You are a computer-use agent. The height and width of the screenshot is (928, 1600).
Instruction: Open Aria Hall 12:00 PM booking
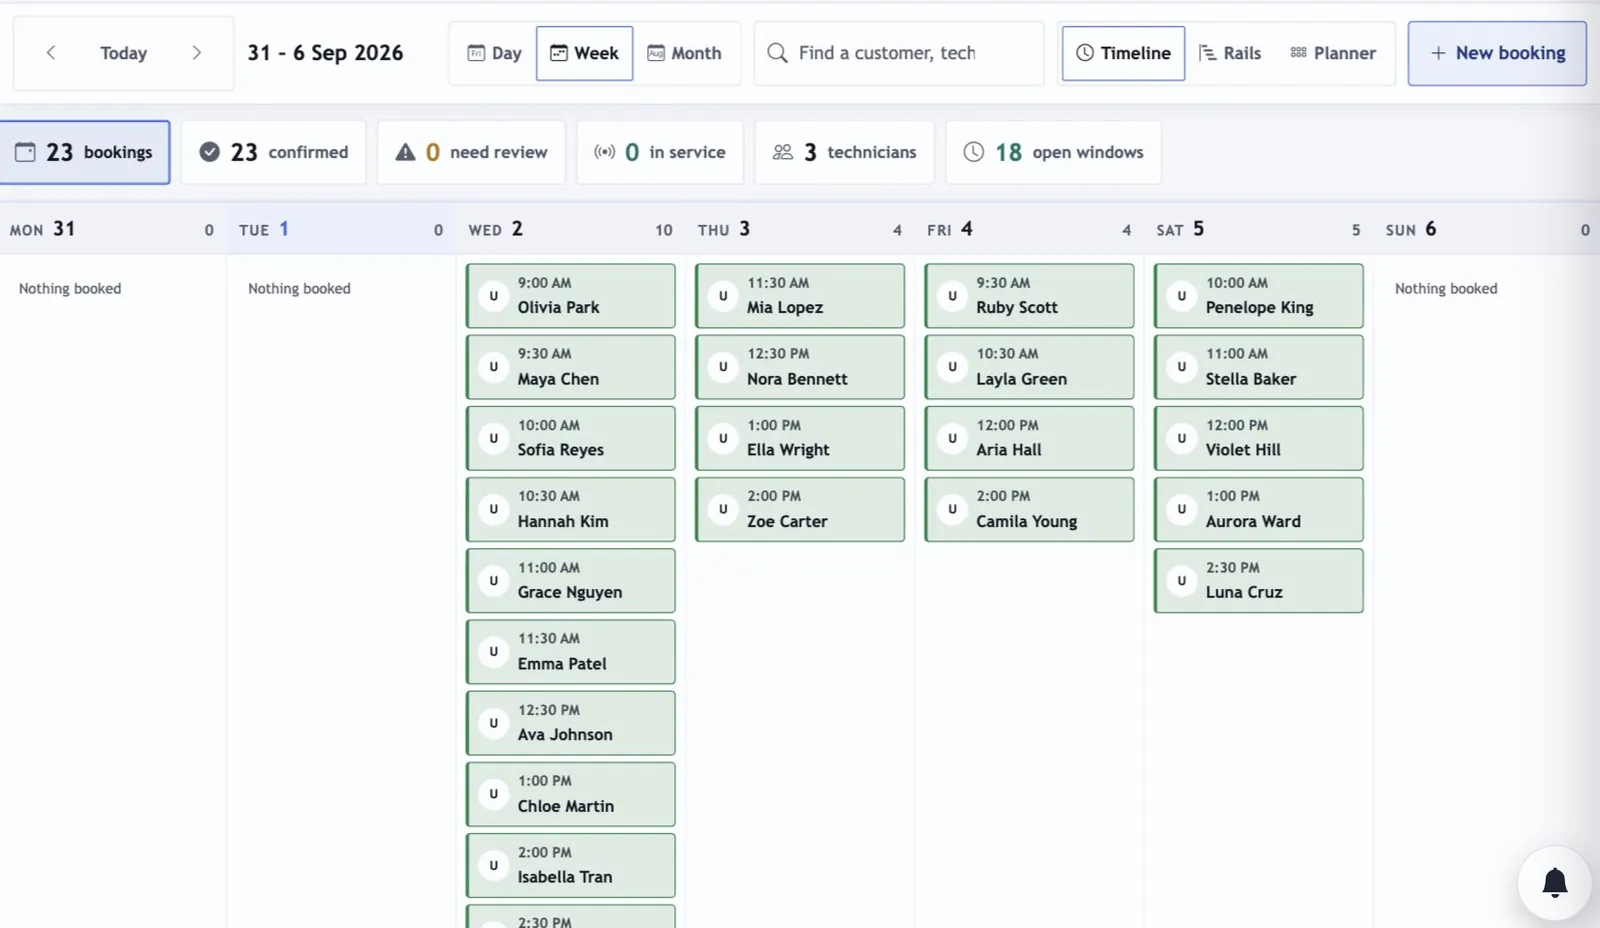(x=1029, y=438)
